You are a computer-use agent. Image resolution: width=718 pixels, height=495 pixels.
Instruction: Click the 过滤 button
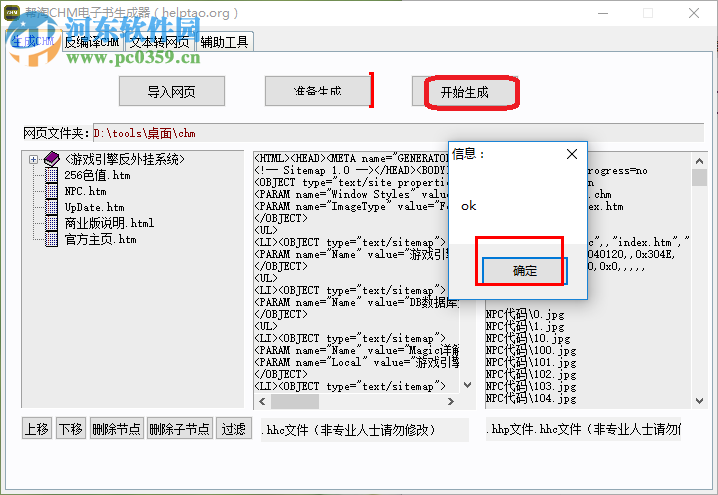234,429
